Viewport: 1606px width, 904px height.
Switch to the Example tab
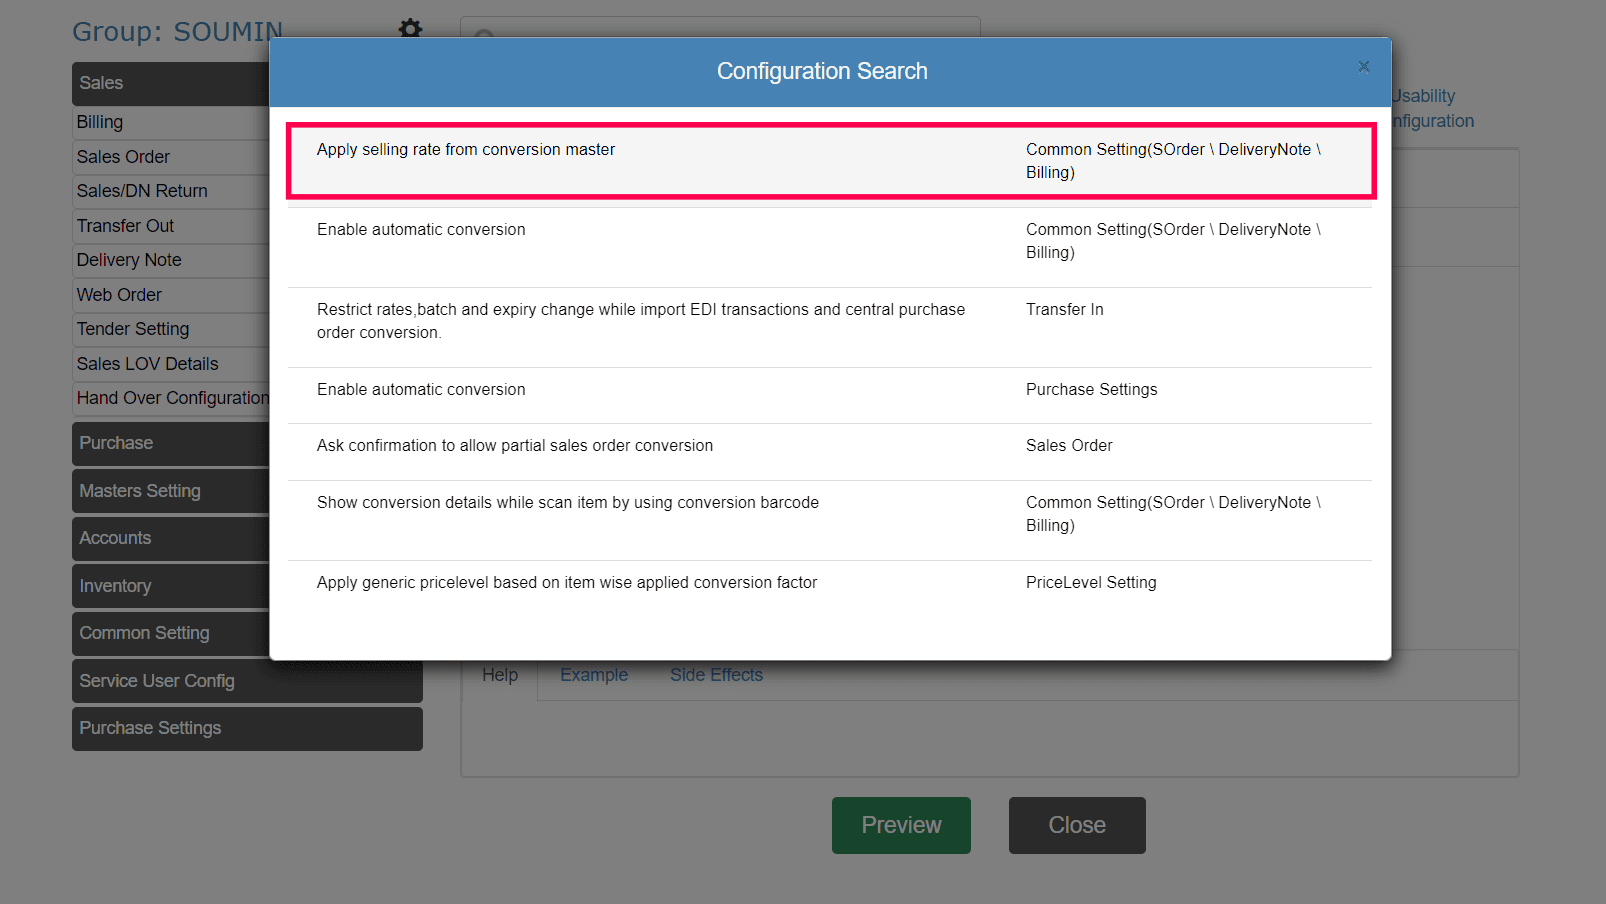click(594, 675)
